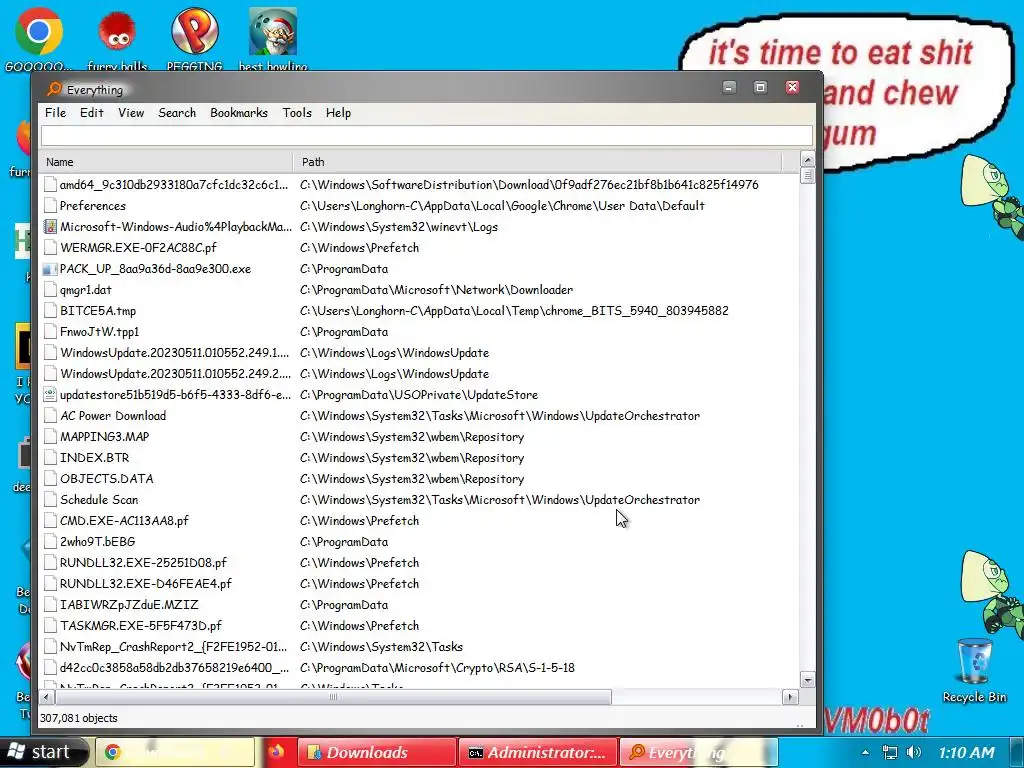The image size is (1024, 768).
Task: Click the volume speaker tray icon
Action: (x=914, y=752)
